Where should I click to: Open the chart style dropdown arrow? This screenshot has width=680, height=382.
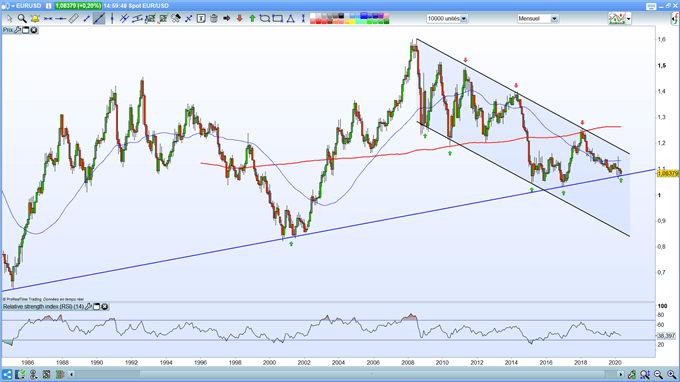pos(629,19)
